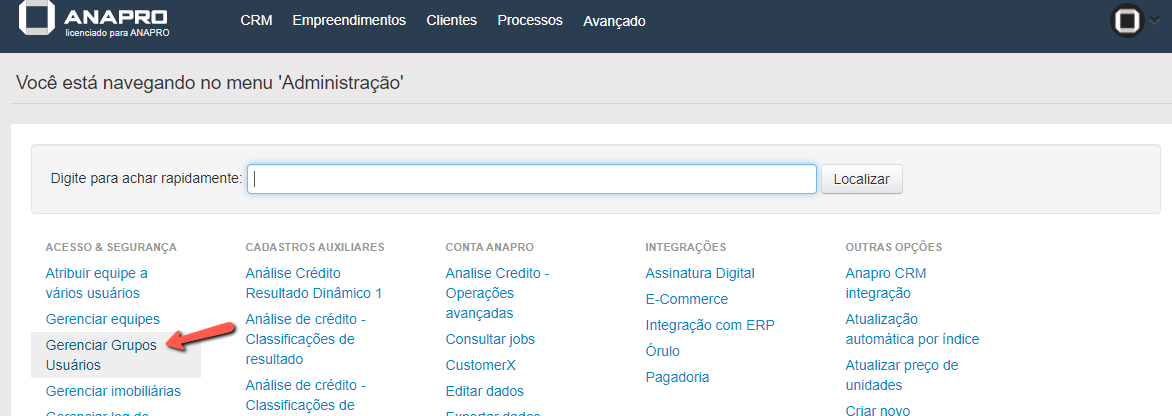The width and height of the screenshot is (1172, 416).
Task: Go to Gerenciar equipes
Action: tap(103, 319)
